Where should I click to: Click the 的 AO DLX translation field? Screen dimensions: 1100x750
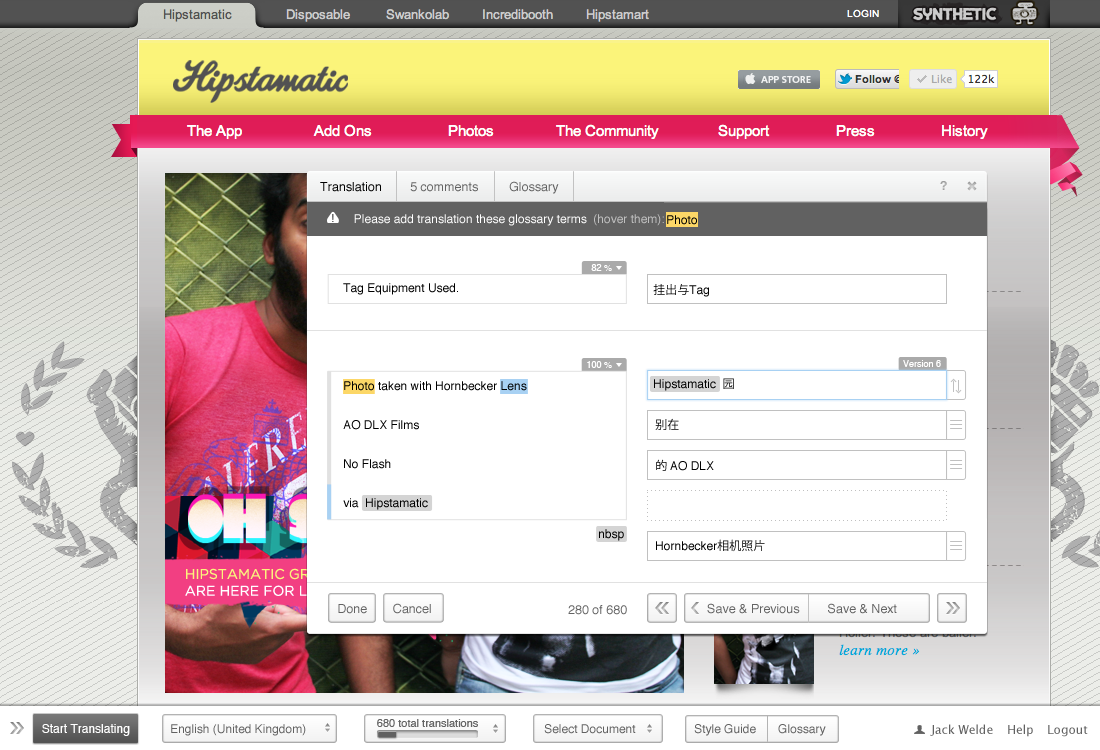point(796,465)
